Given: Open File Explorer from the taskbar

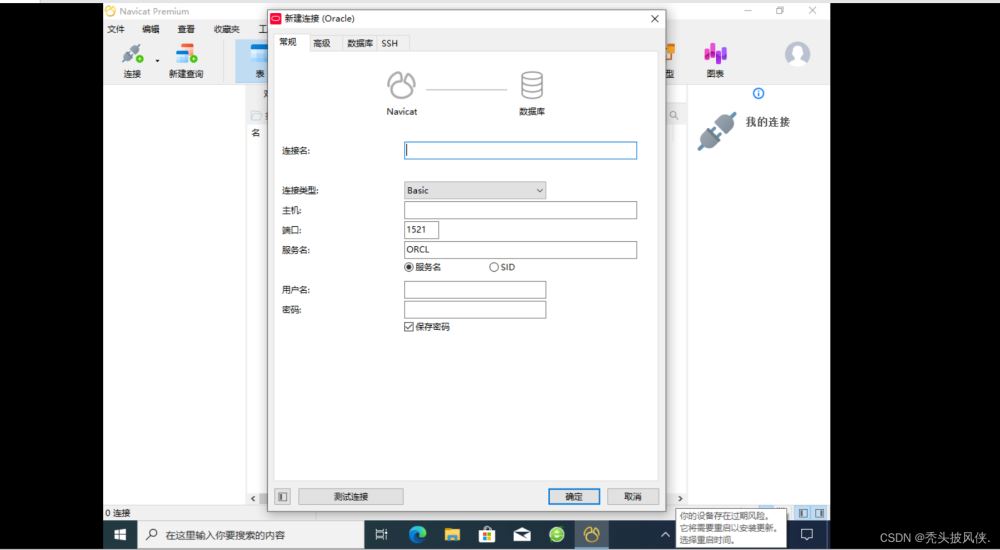Looking at the screenshot, I should (452, 535).
